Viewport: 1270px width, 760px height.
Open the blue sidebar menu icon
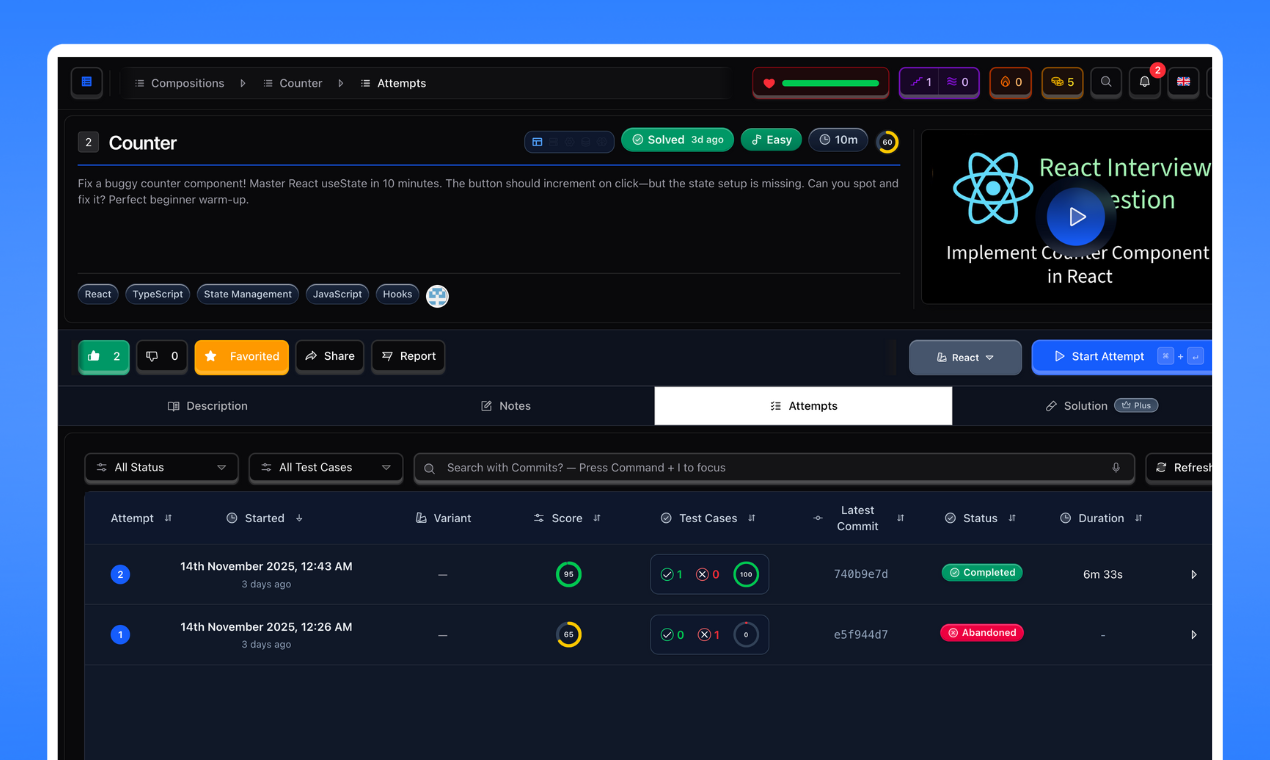(x=86, y=82)
